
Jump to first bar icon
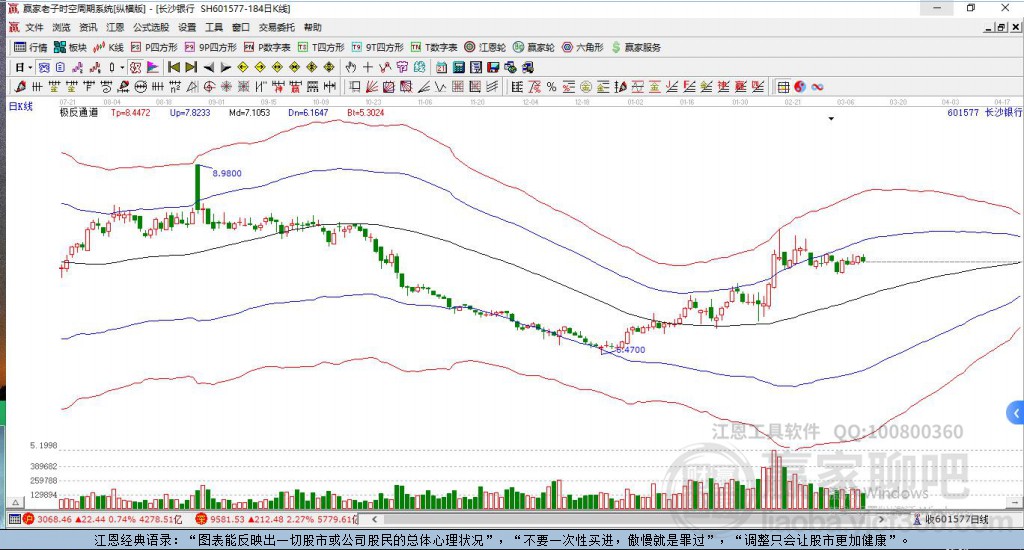pyautogui.click(x=174, y=67)
